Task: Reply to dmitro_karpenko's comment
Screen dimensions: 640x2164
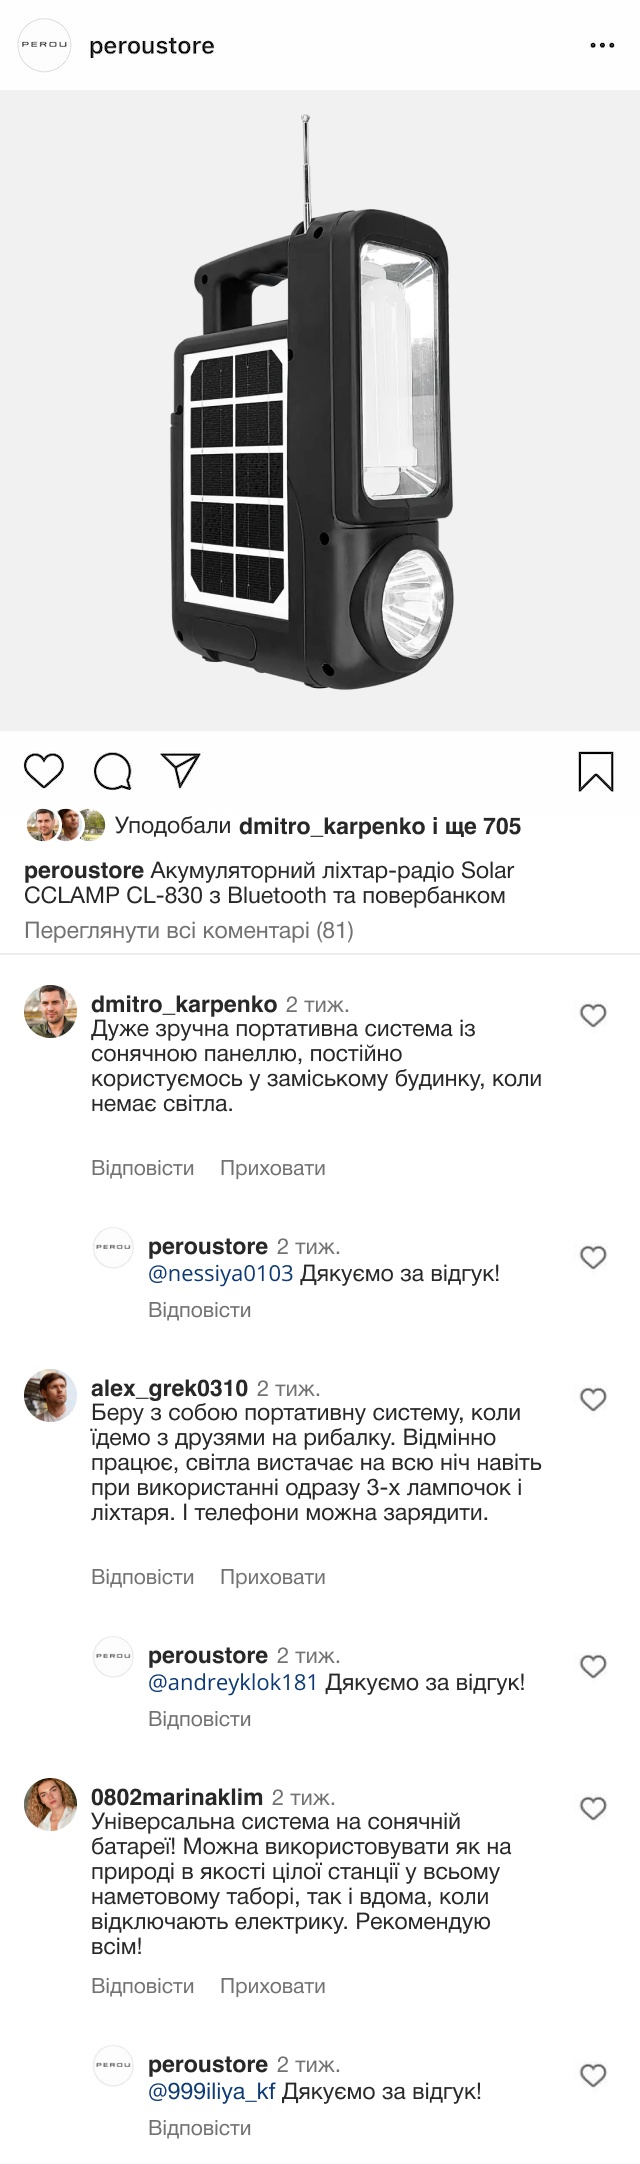Action: 142,1168
